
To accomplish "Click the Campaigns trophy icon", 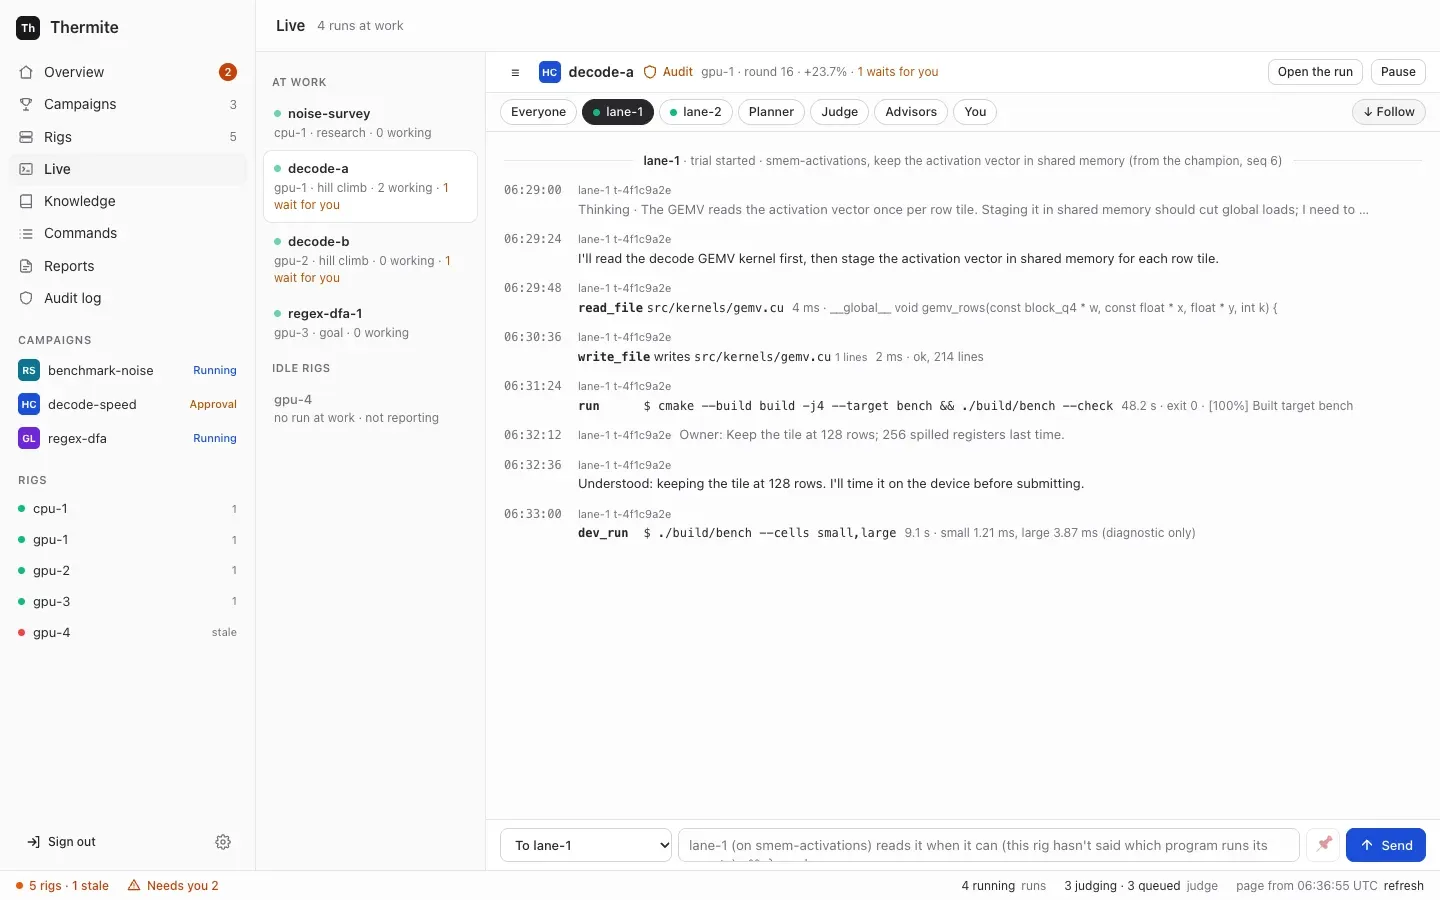I will point(26,104).
